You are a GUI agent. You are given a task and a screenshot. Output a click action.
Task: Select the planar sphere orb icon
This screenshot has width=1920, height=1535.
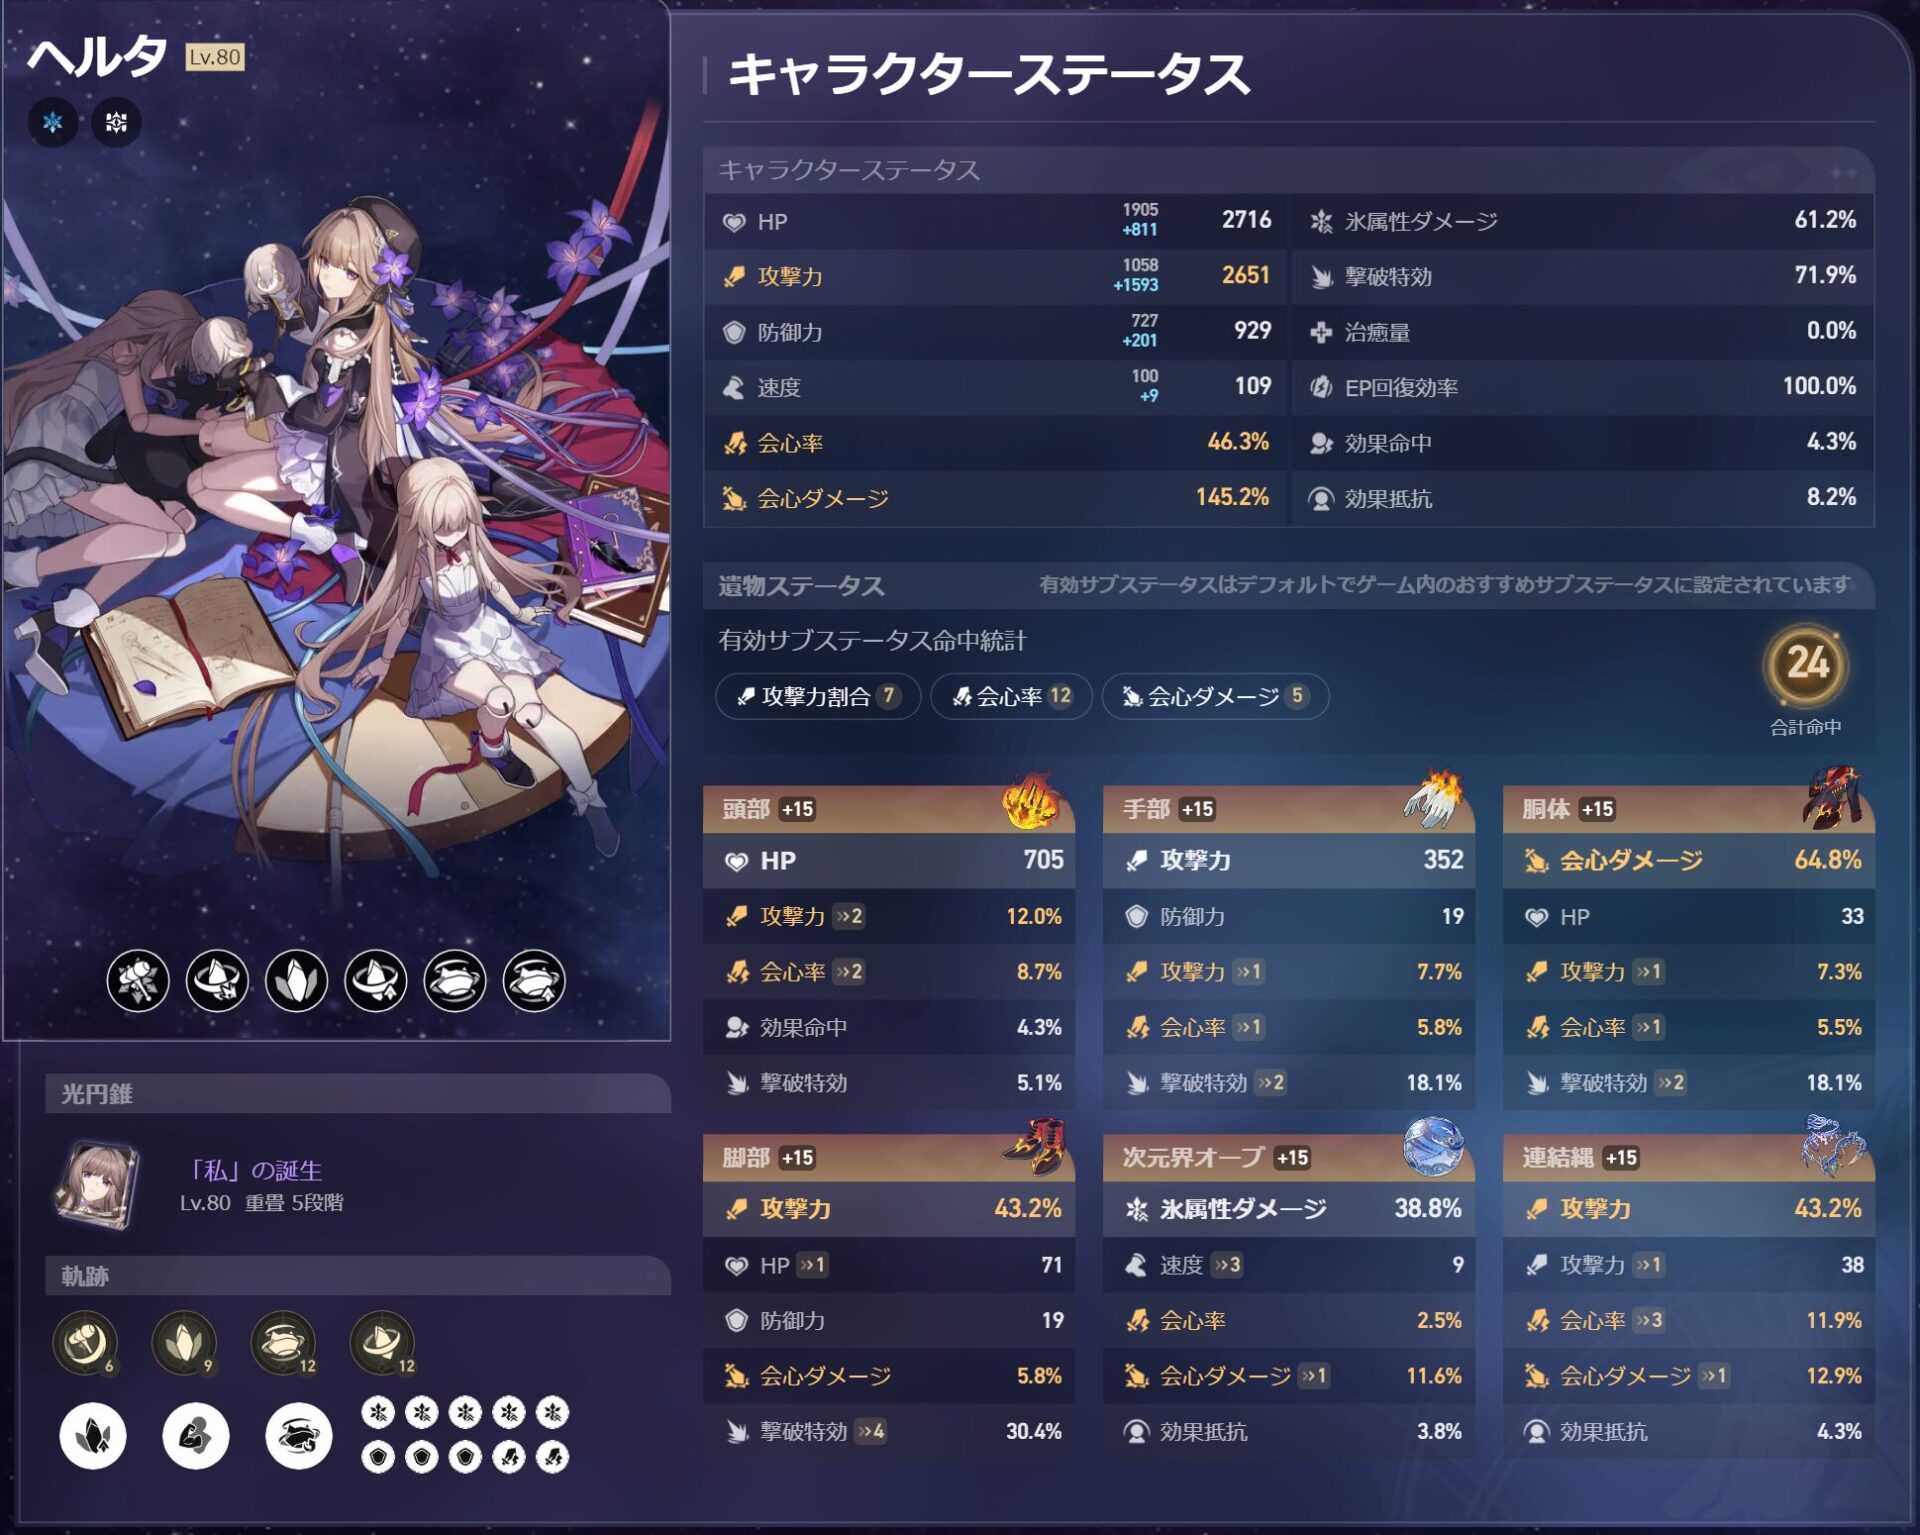[1433, 1146]
